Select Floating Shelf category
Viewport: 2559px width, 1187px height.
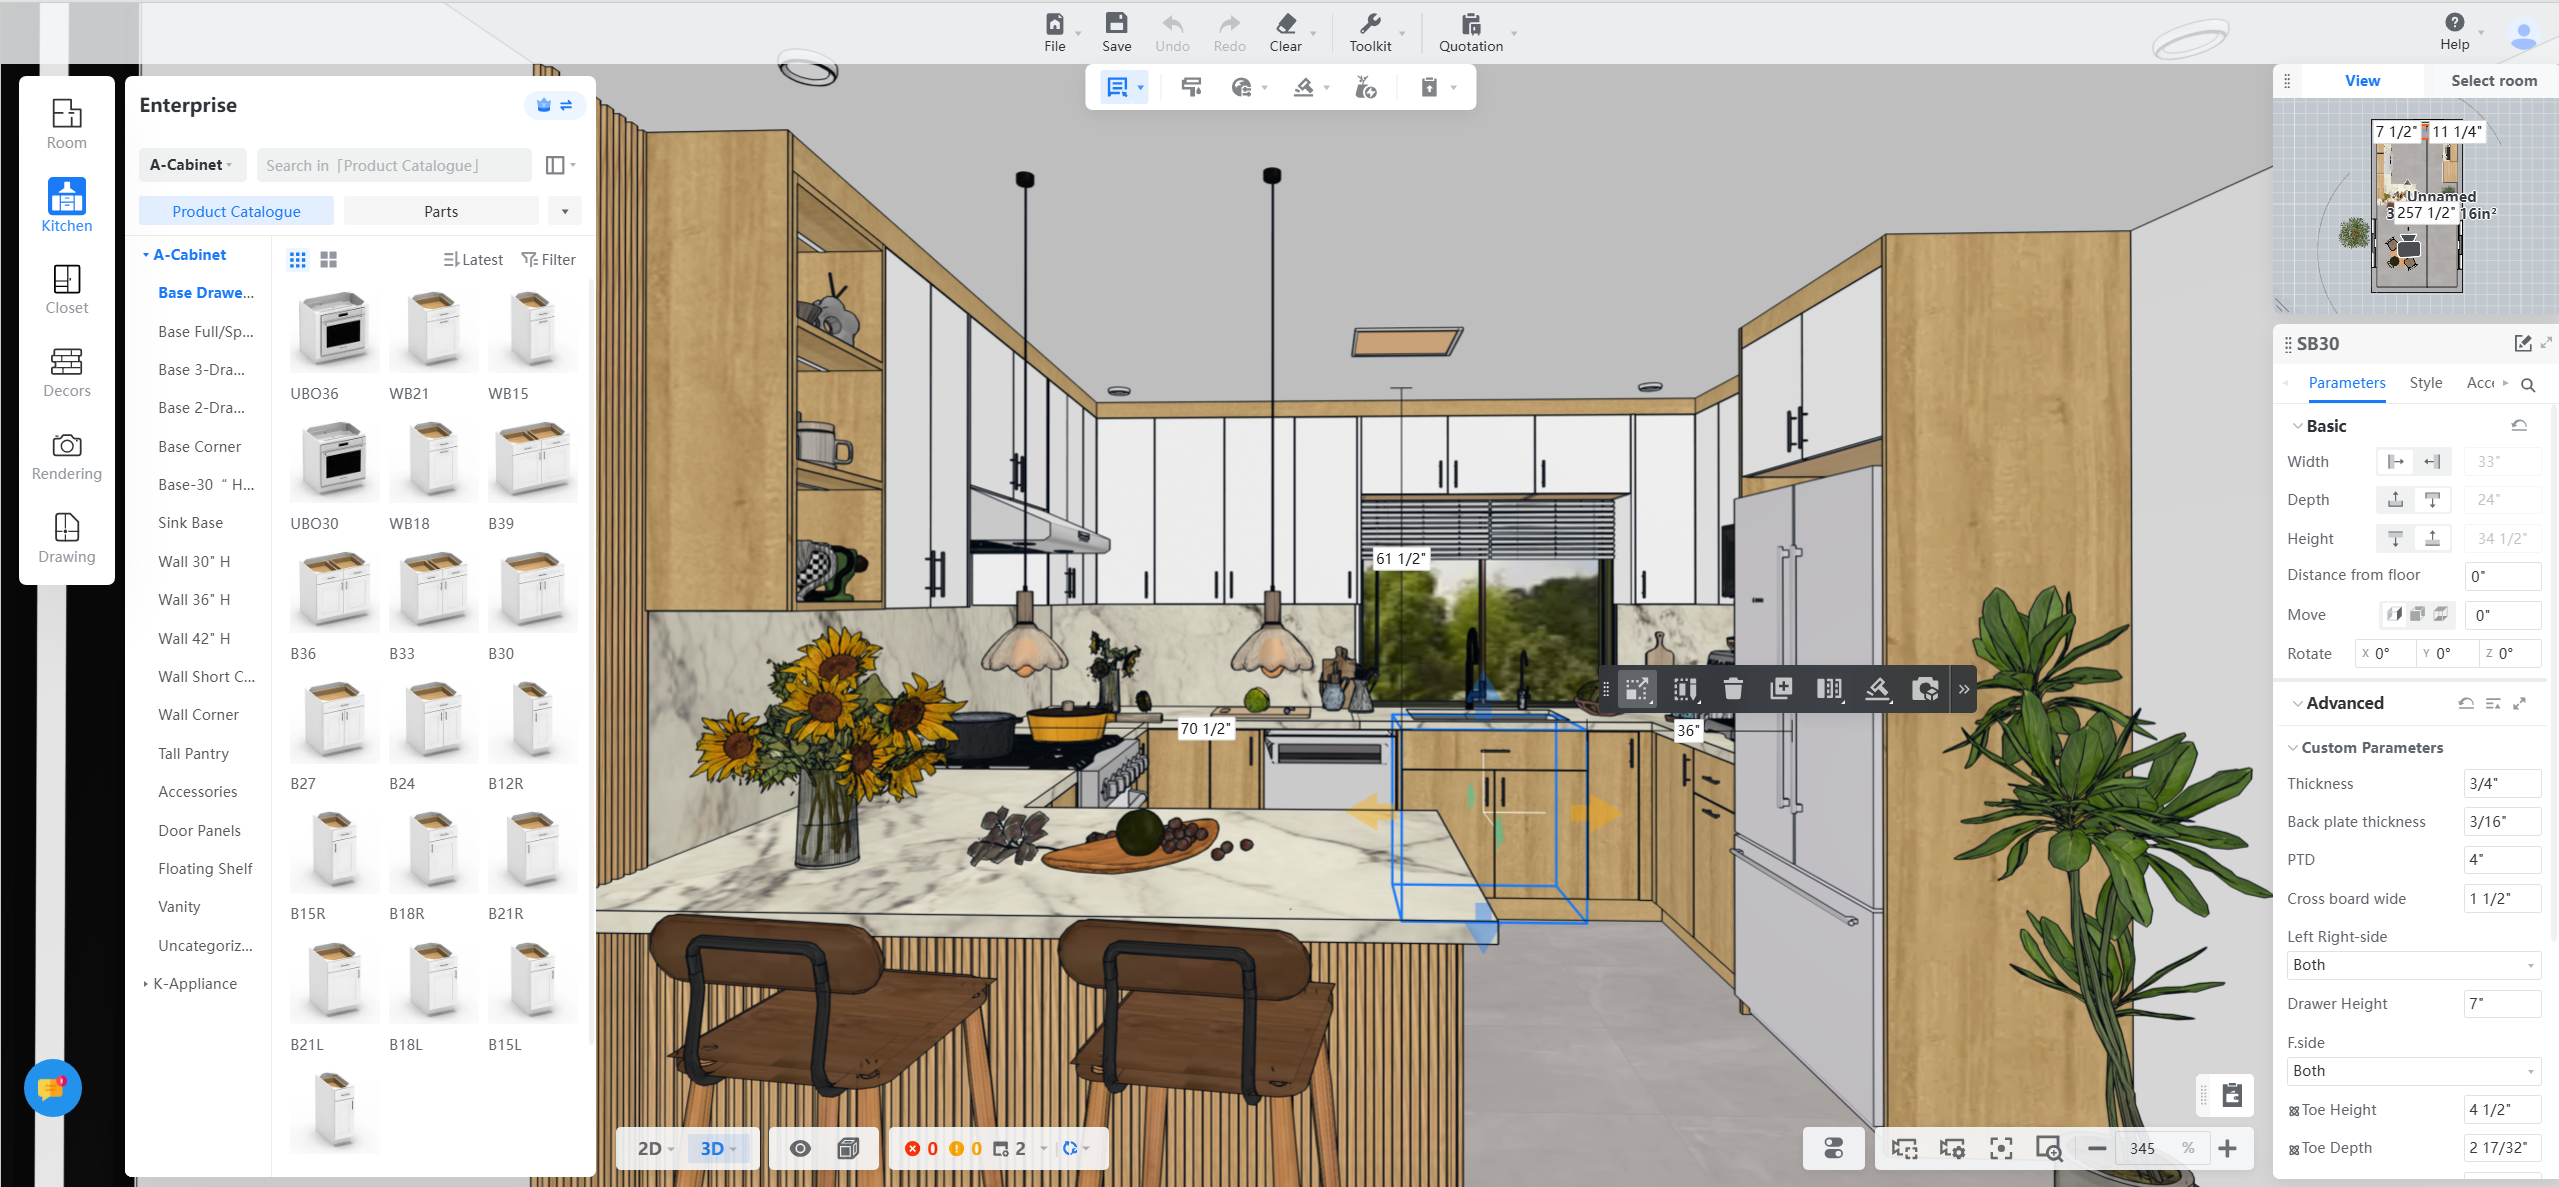(x=205, y=869)
